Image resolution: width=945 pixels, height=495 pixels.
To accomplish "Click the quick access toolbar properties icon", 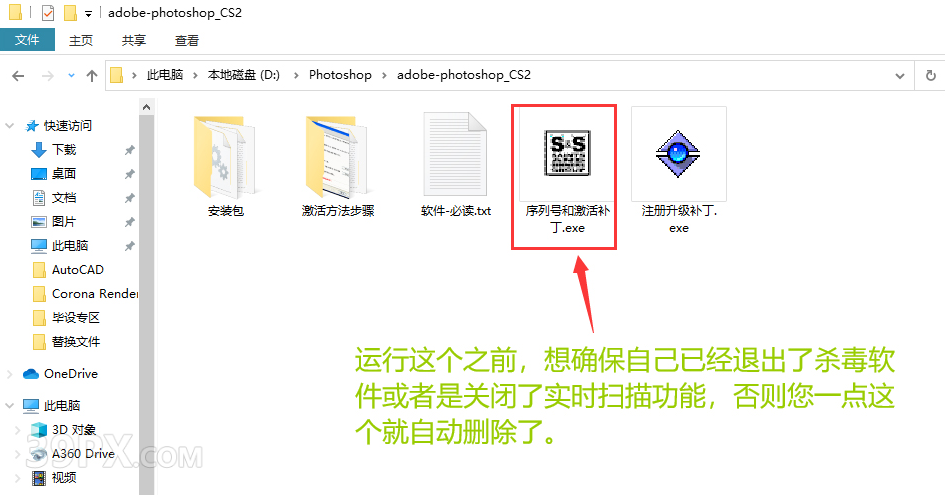I will click(x=48, y=13).
